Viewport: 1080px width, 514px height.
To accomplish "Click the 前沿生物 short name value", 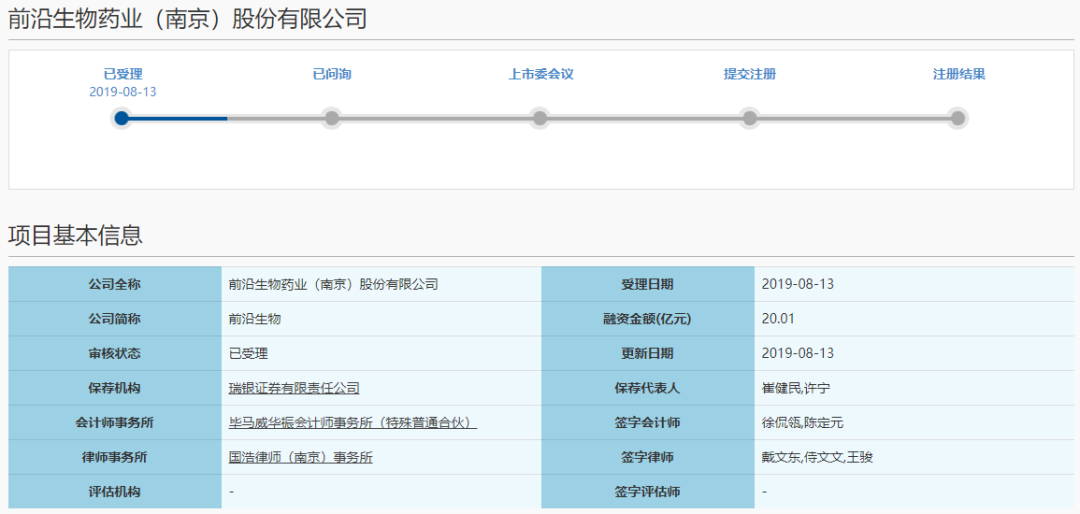I will 255,319.
